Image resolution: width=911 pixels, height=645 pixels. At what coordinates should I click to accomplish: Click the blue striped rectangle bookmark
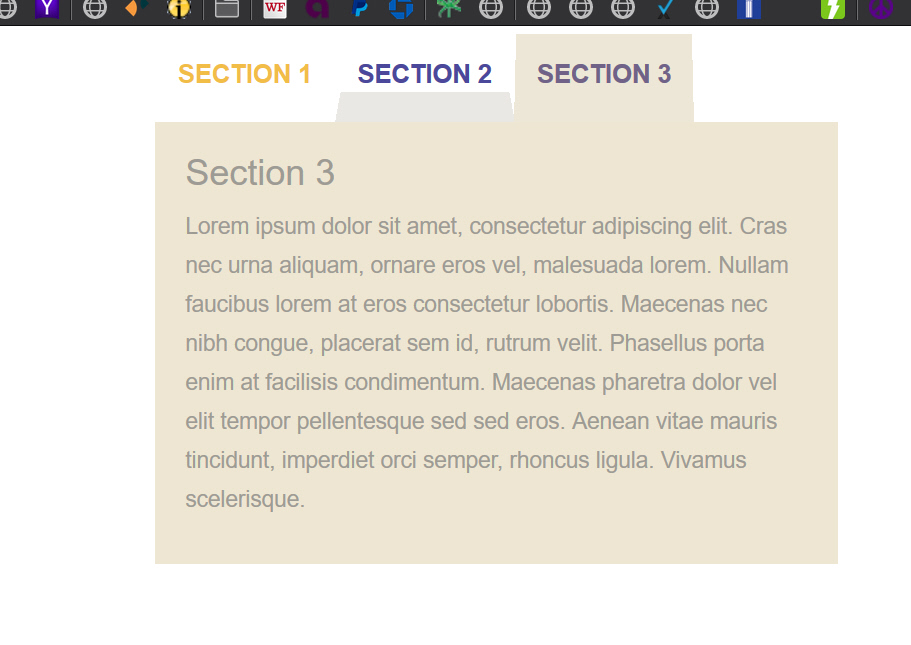click(749, 9)
